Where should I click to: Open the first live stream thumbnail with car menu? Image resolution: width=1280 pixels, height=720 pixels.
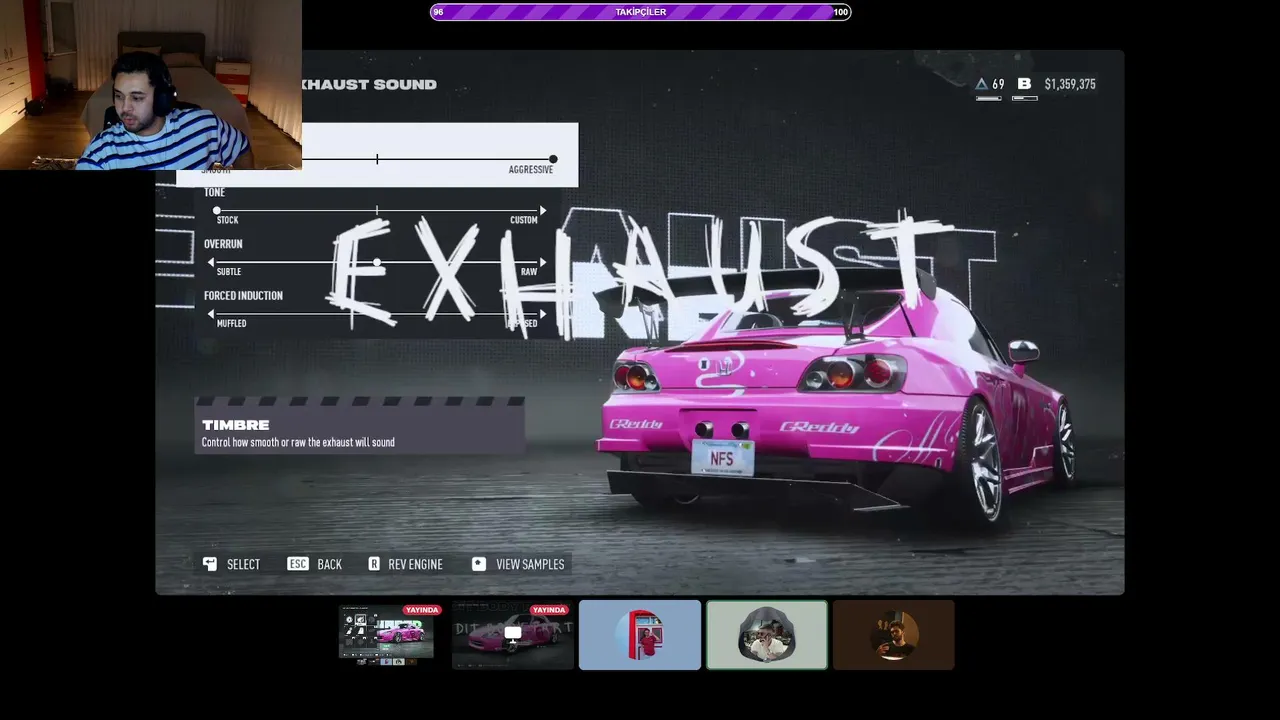386,635
